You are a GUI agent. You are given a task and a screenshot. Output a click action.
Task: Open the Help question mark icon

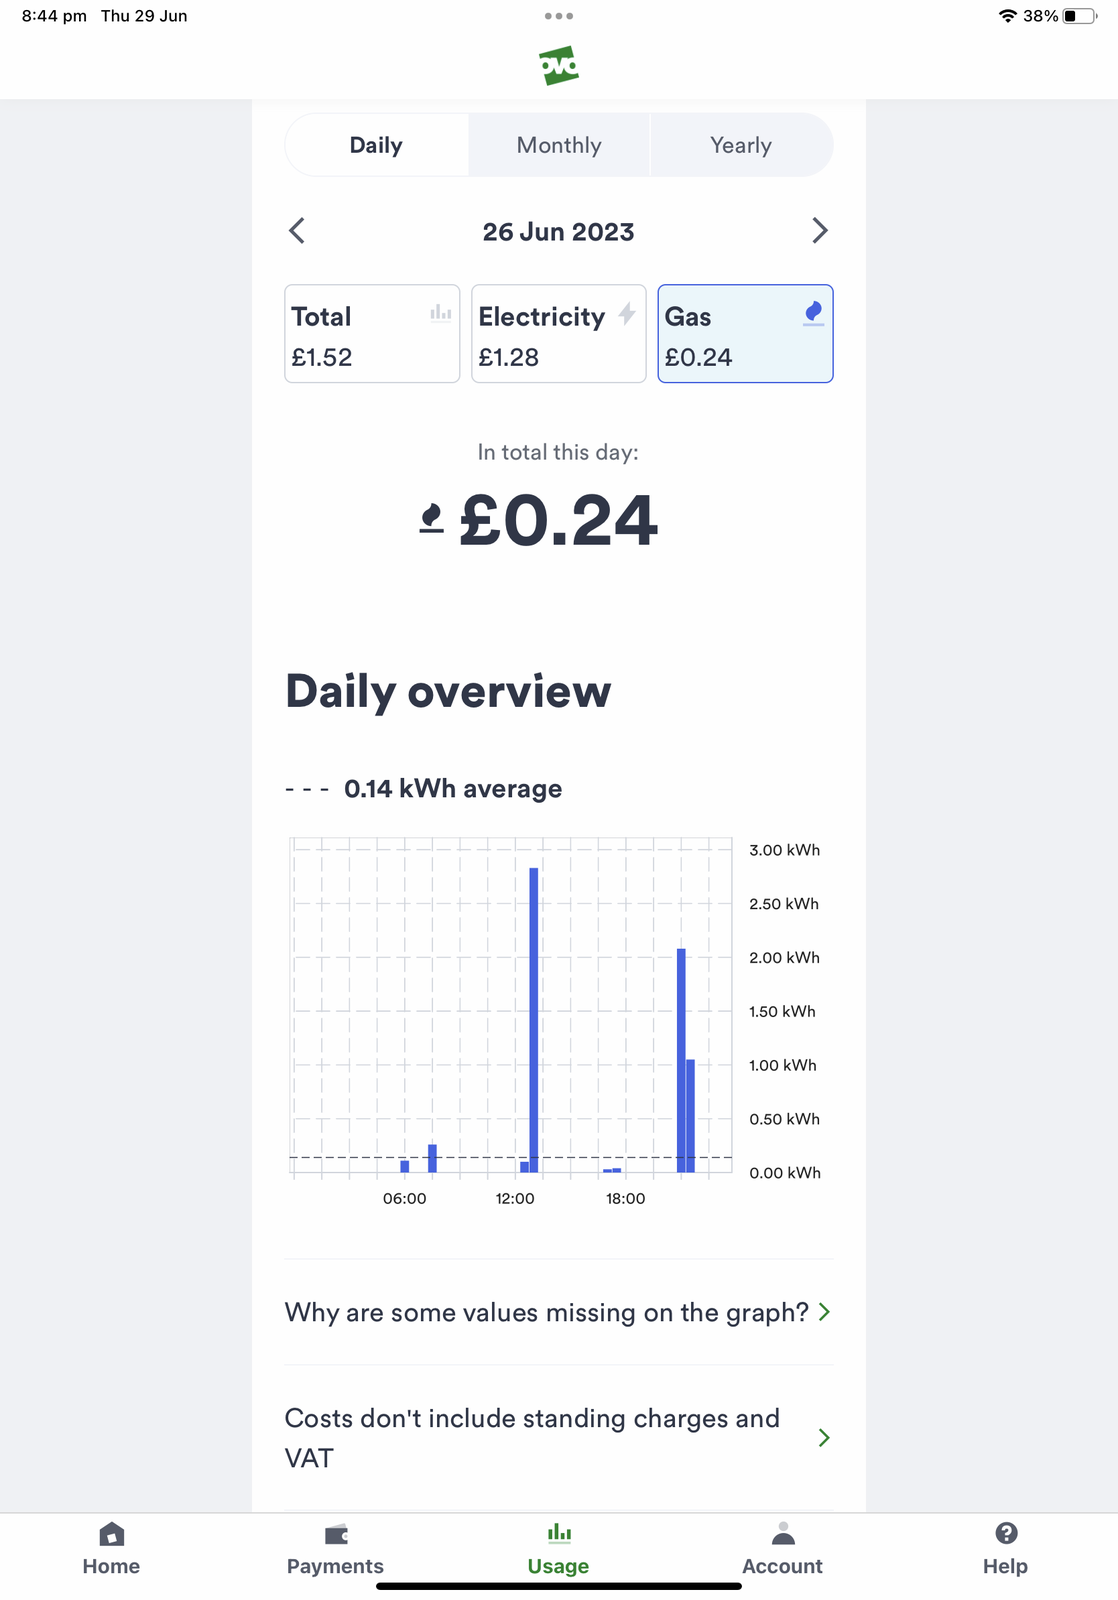(1006, 1534)
